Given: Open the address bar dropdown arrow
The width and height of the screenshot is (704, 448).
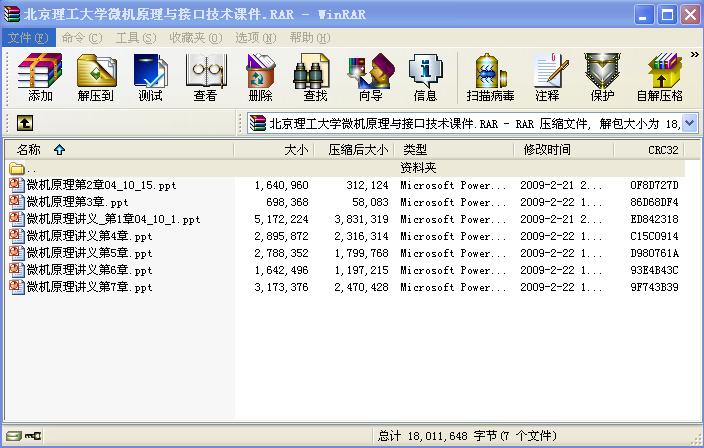Looking at the screenshot, I should tap(690, 123).
